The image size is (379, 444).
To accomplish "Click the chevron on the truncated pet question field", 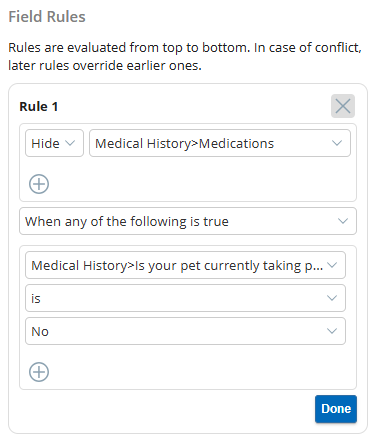I will (332, 265).
